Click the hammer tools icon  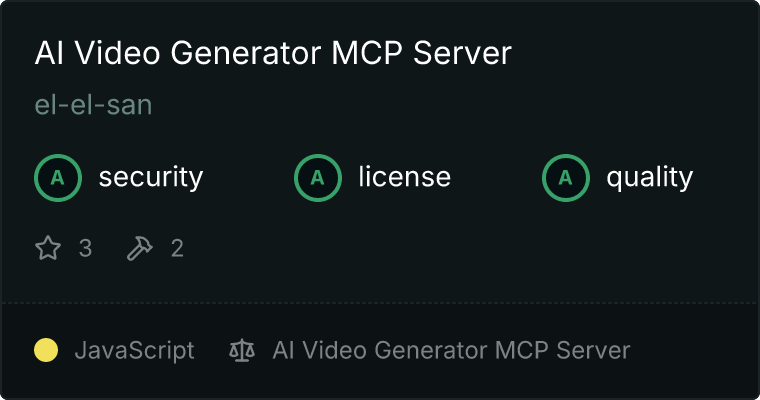[x=140, y=248]
